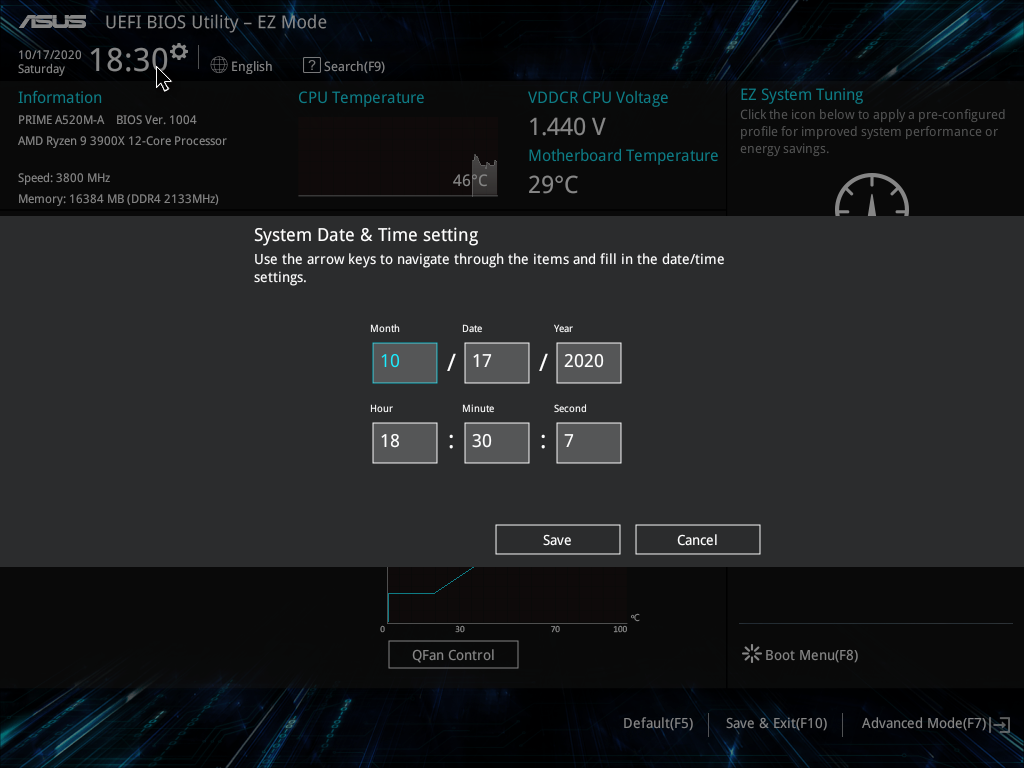Viewport: 1024px width, 768px height.
Task: Click the VDDCR CPU Voltage heading
Action: pyautogui.click(x=598, y=97)
